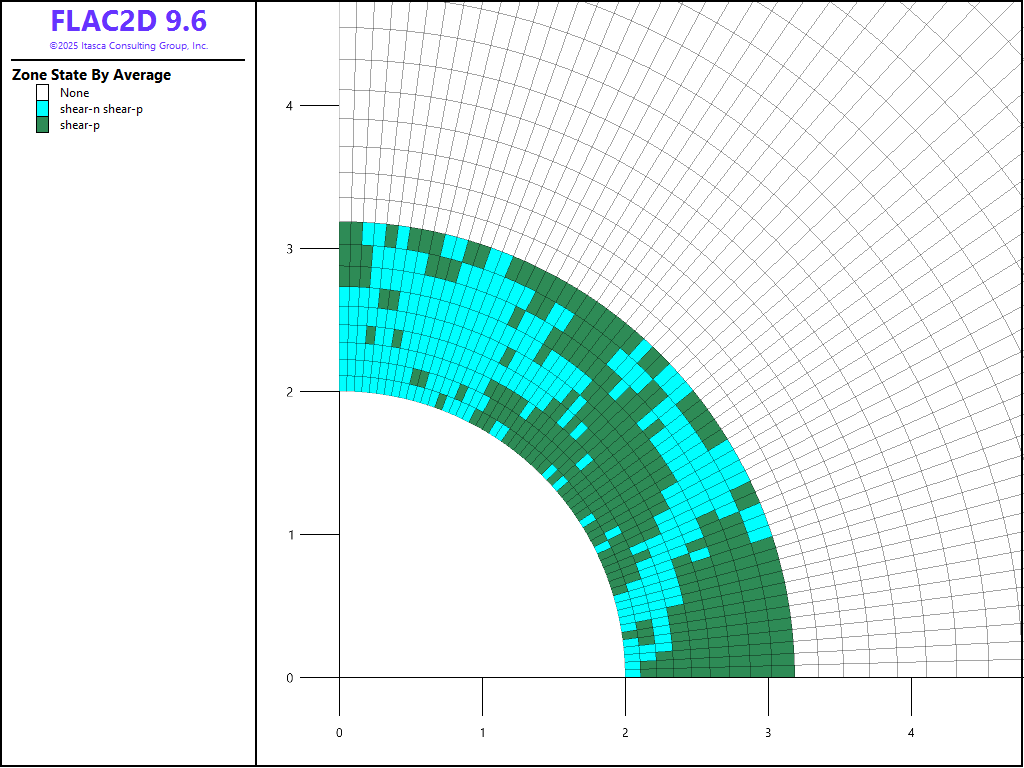This screenshot has height=768, width=1024.
Task: Click the Zone State By Average heading
Action: (91, 75)
